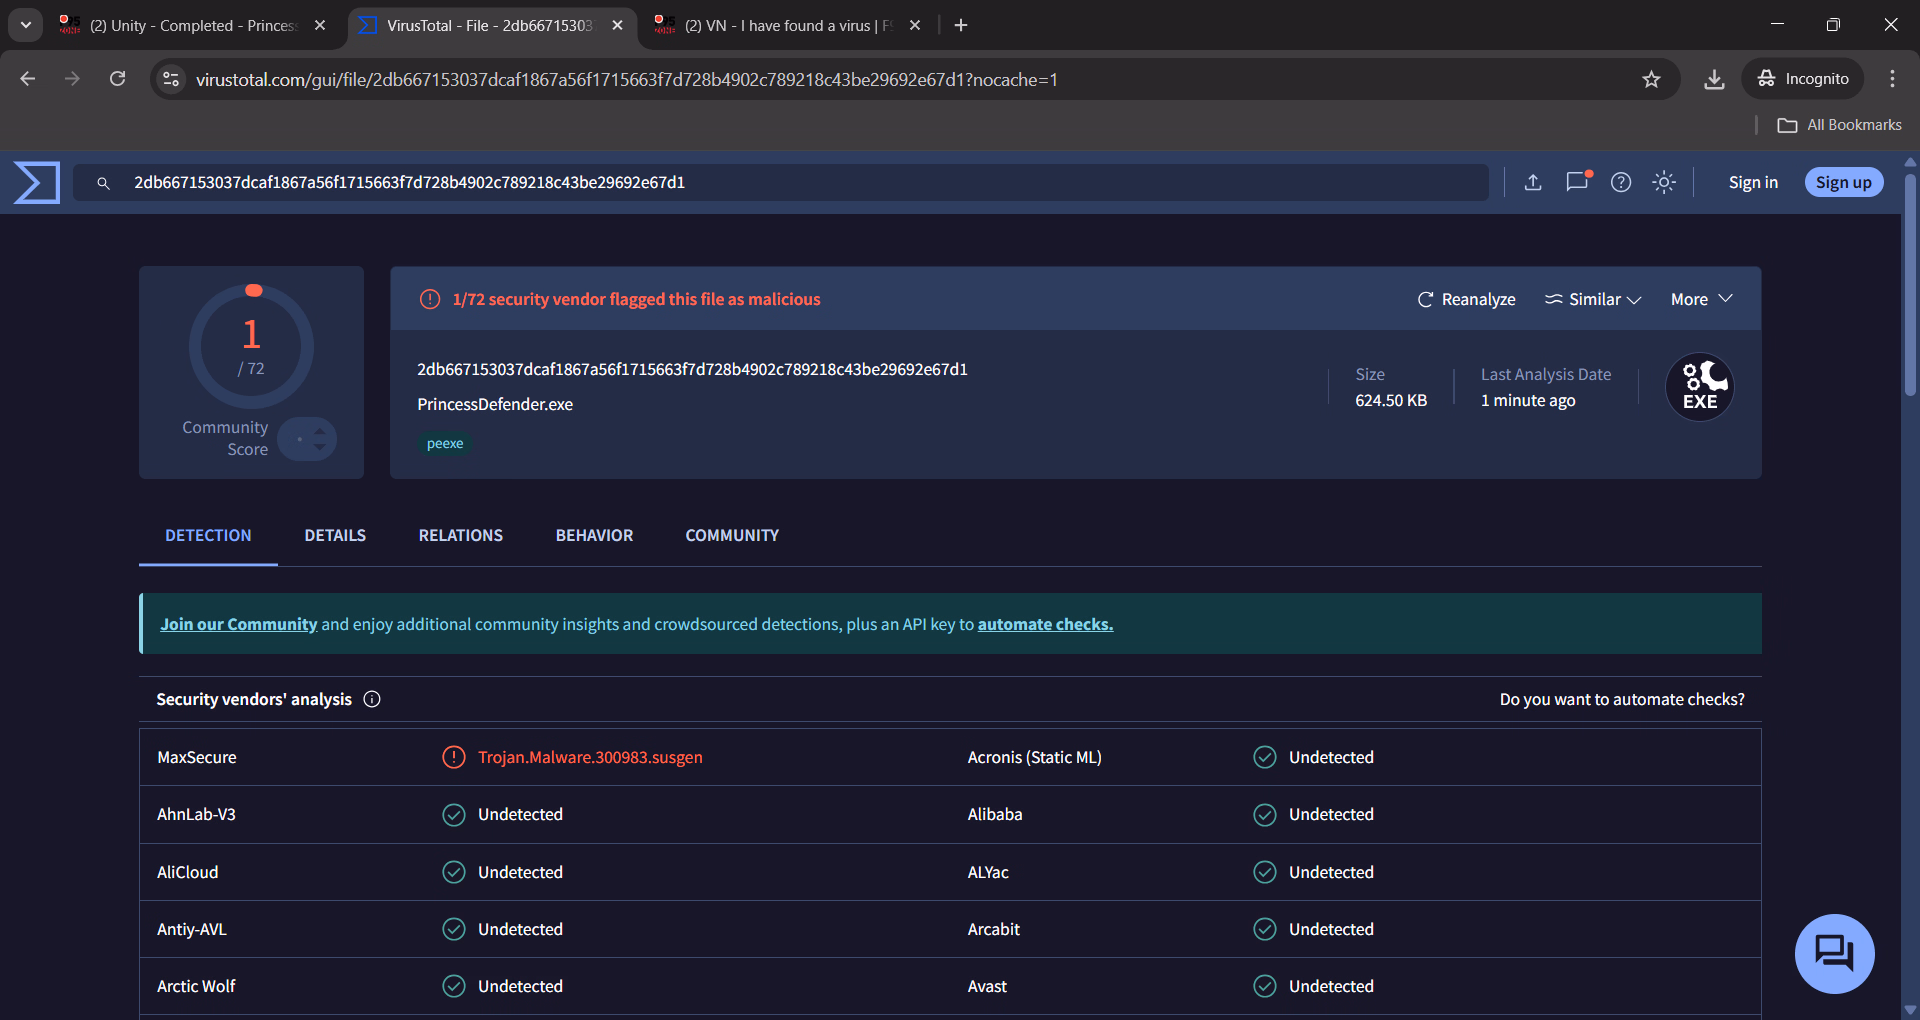The height and width of the screenshot is (1020, 1920).
Task: Toggle the light/dark theme sun icon
Action: click(1664, 182)
